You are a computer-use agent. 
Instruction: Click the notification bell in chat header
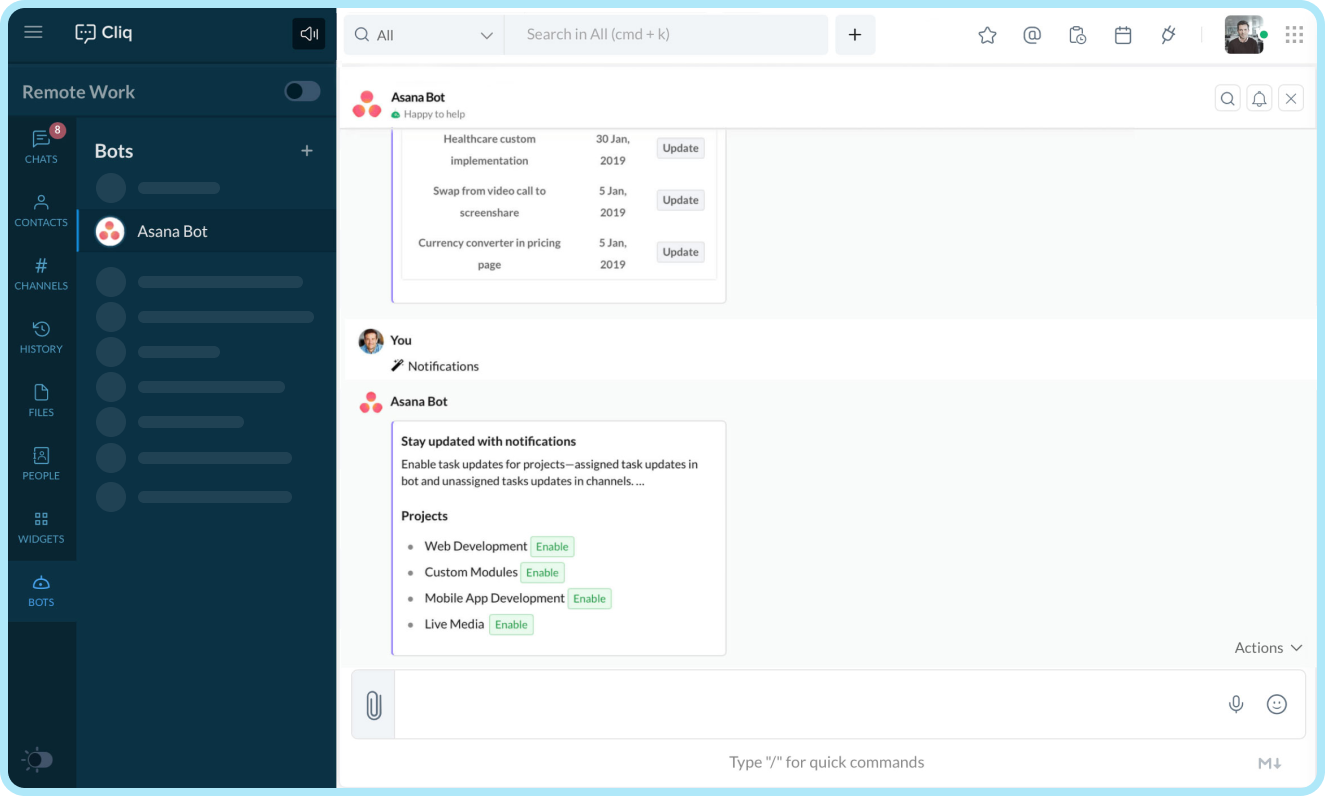click(1259, 98)
